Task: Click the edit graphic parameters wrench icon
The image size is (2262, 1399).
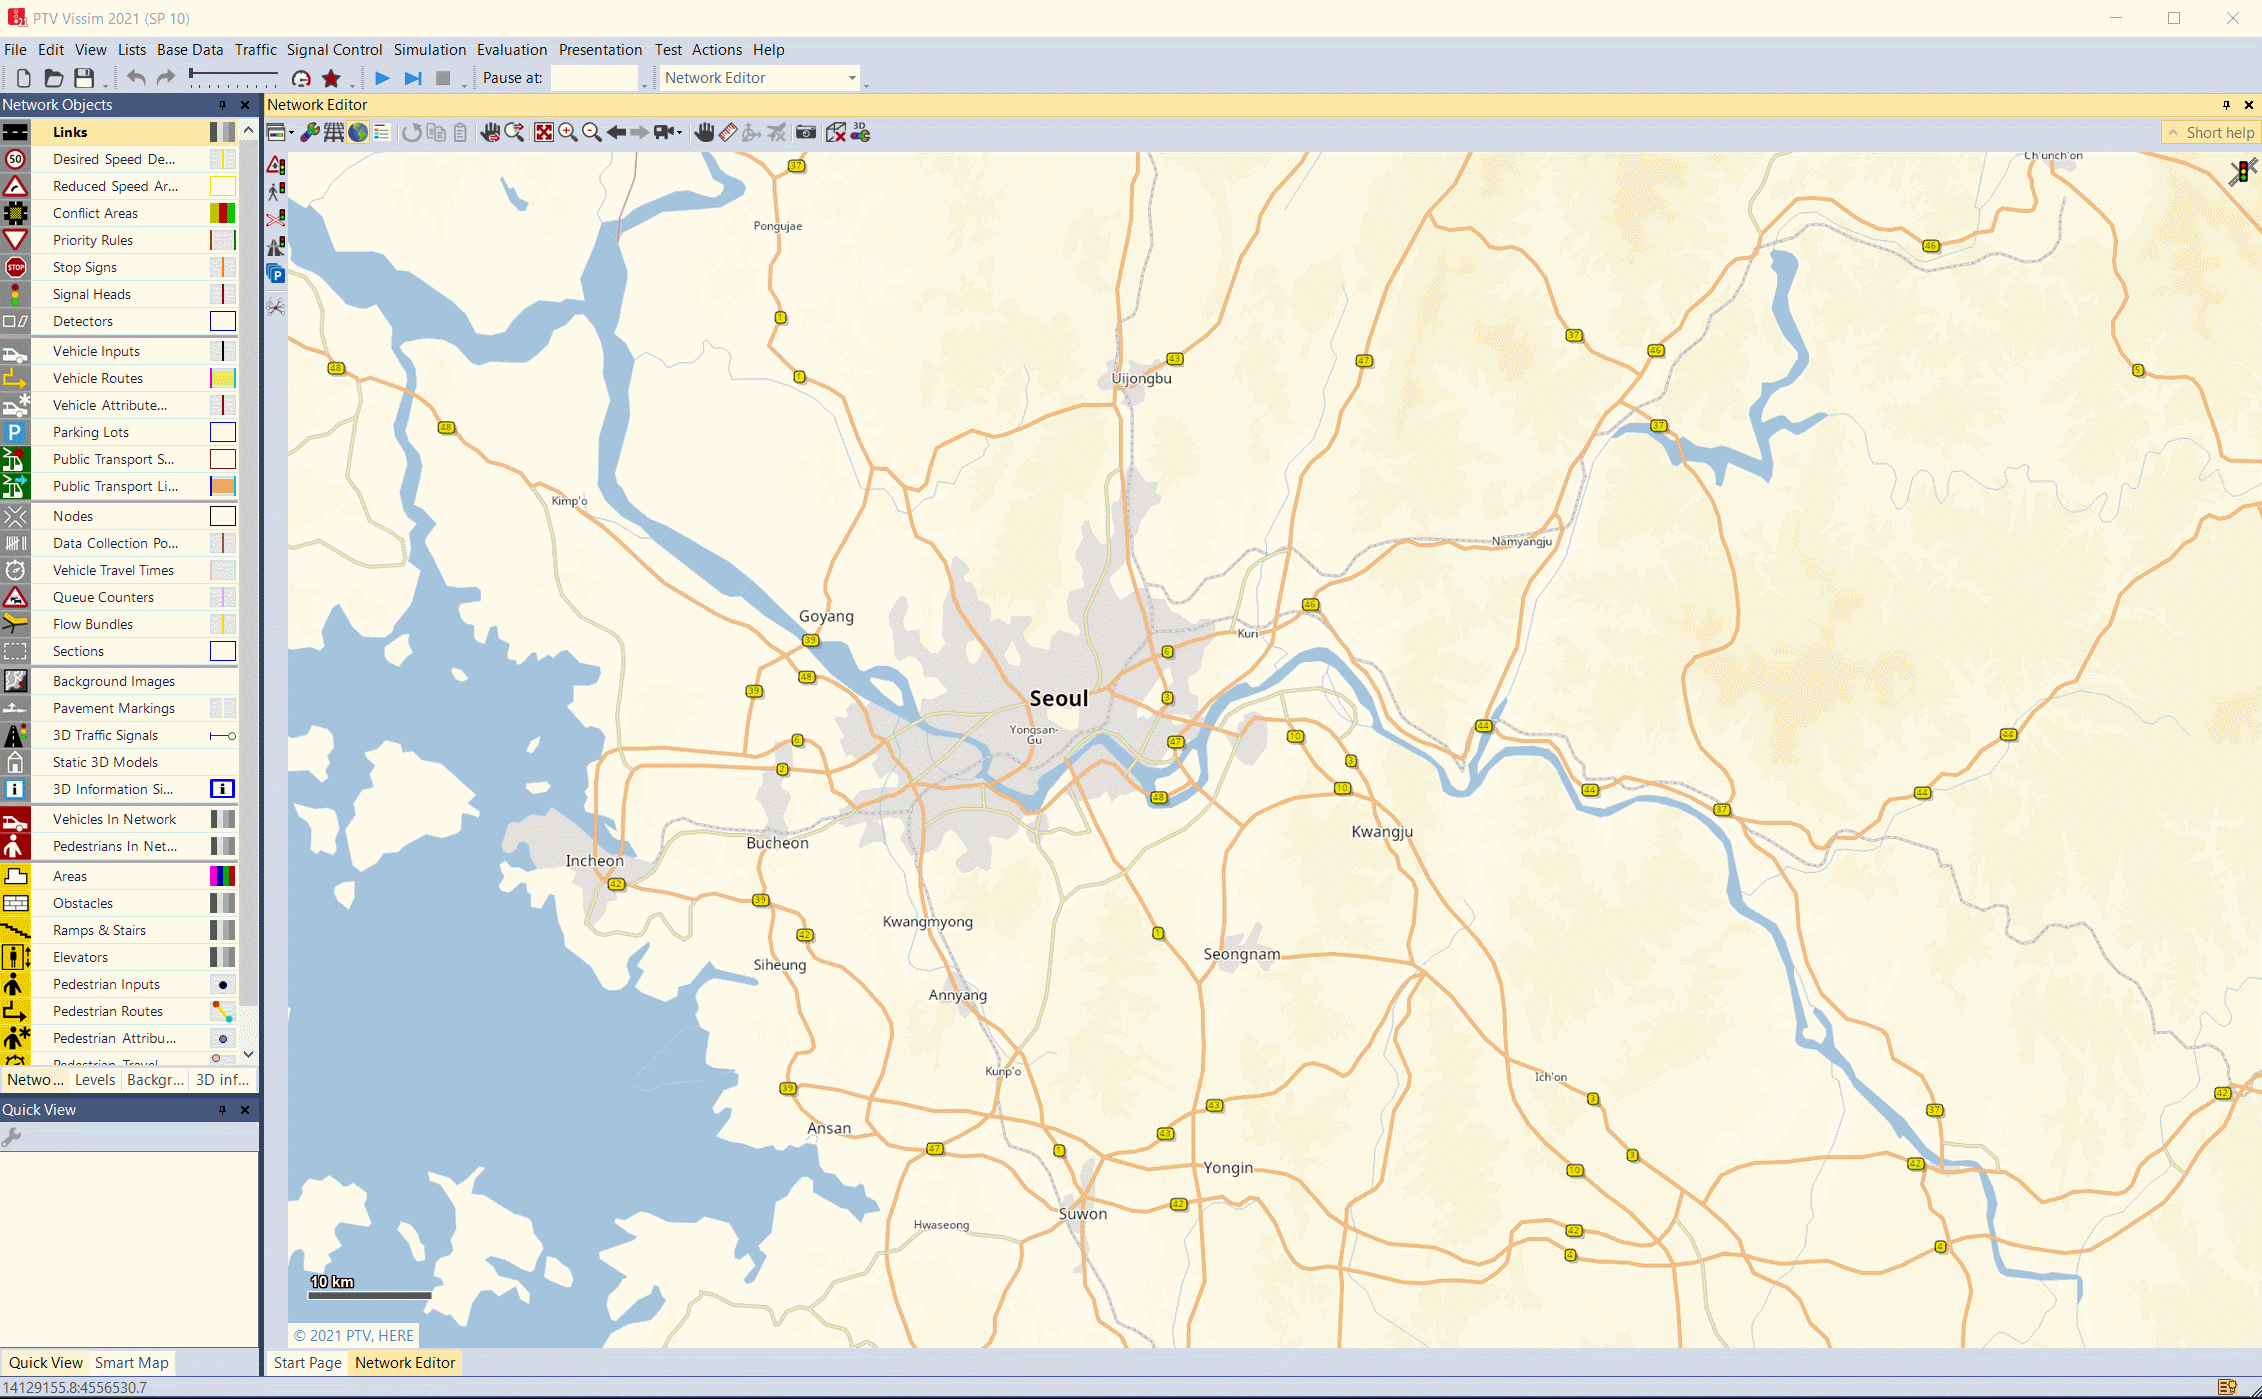Action: (x=310, y=133)
